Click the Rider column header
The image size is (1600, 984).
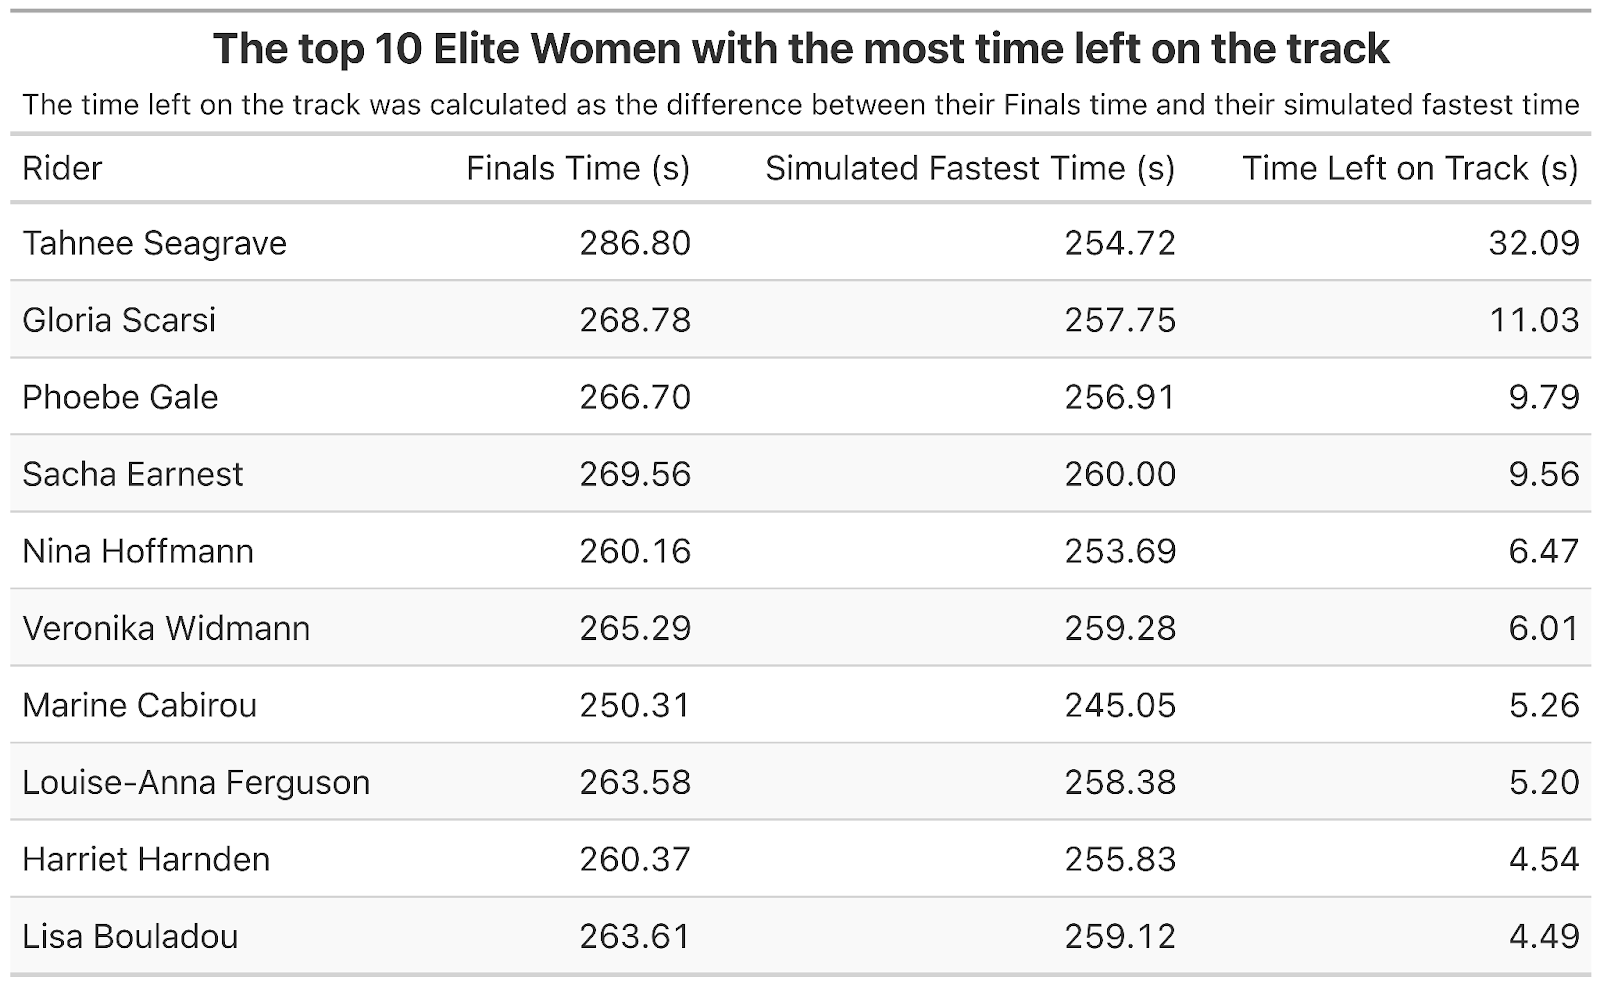62,168
